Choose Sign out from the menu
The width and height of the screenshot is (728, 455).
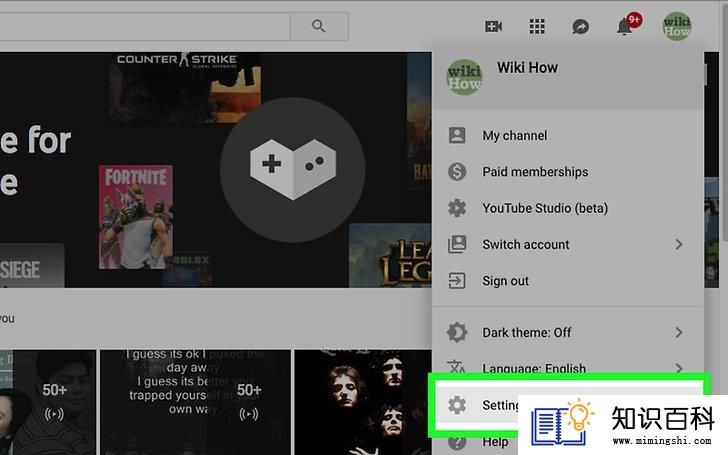(568, 281)
